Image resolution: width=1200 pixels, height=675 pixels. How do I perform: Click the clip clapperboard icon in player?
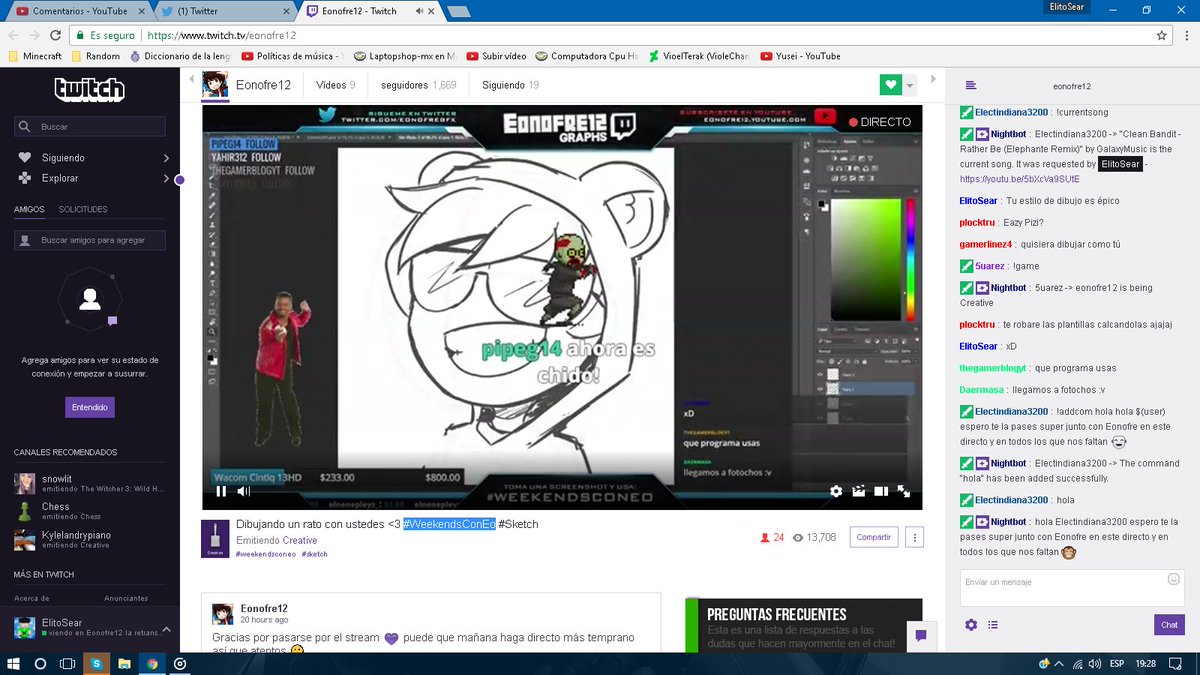[858, 491]
